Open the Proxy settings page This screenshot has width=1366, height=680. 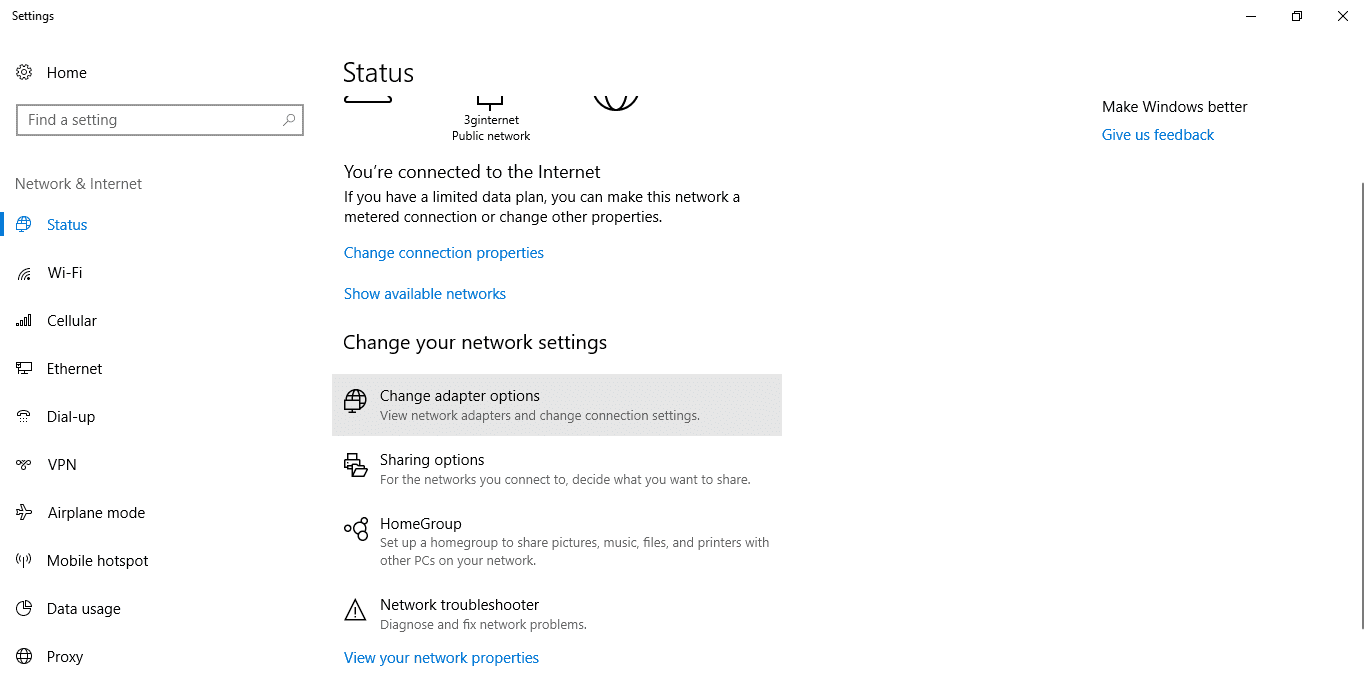pos(65,657)
